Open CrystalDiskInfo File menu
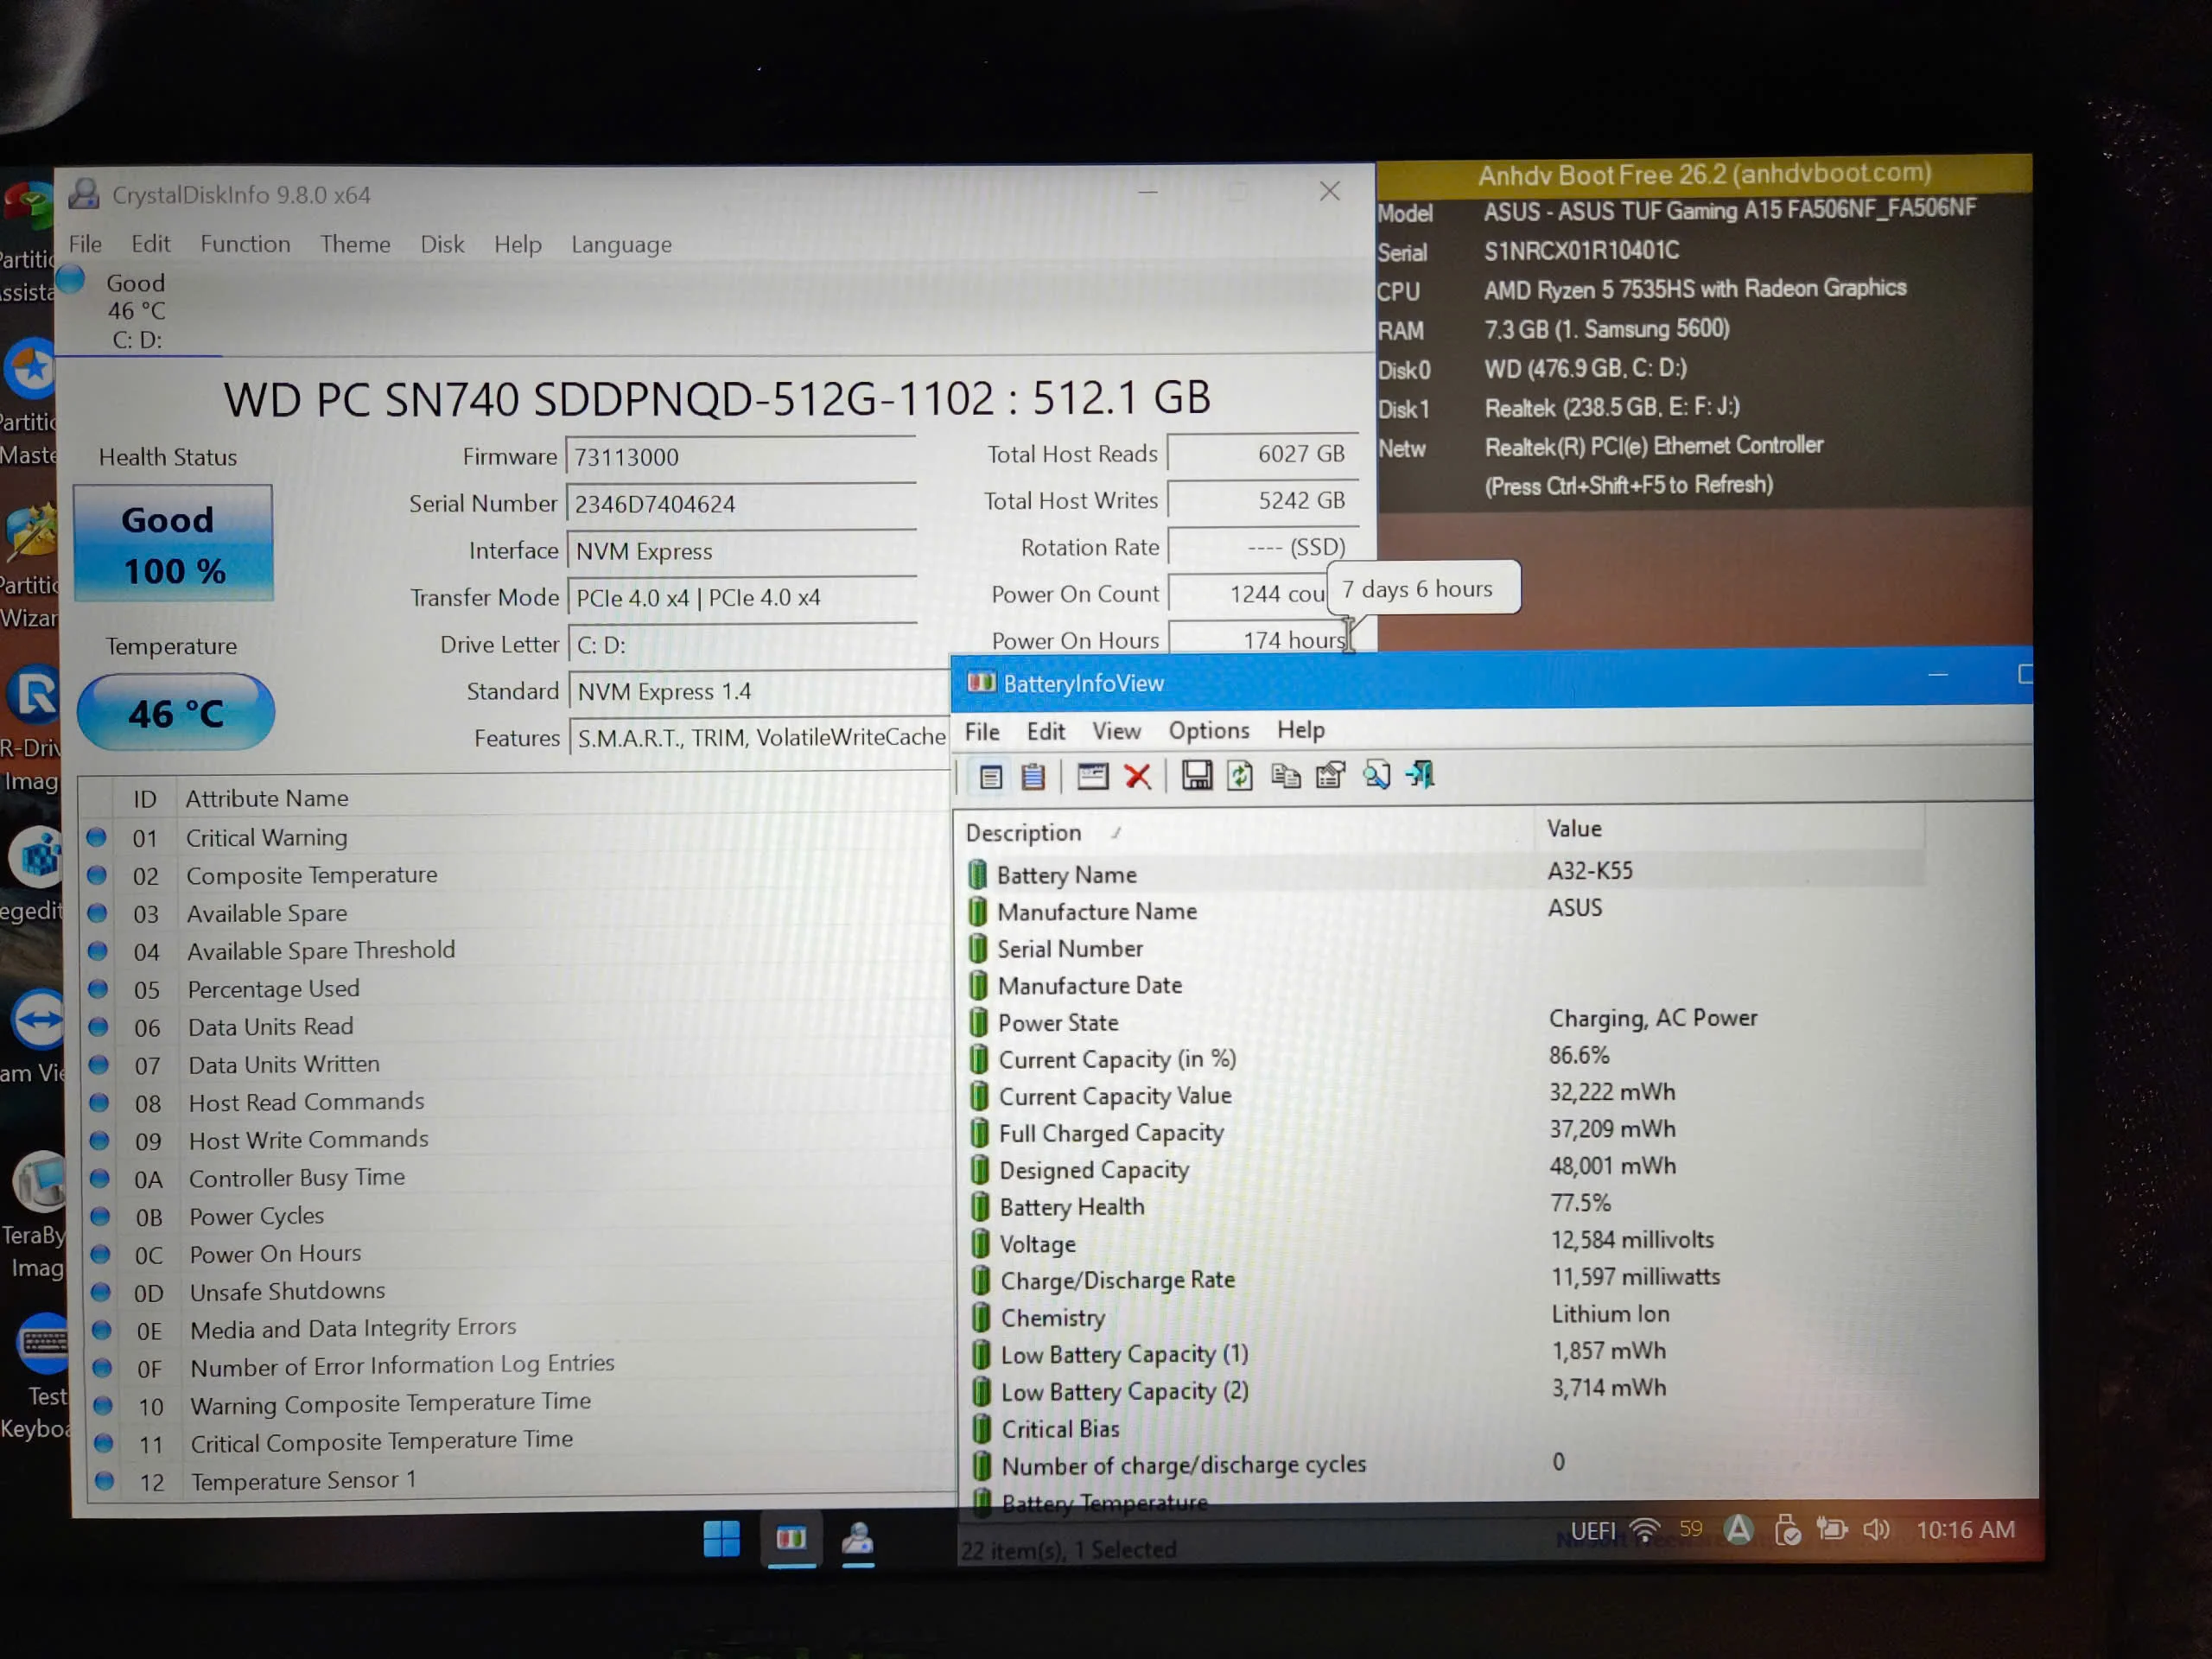This screenshot has height=1659, width=2212. click(85, 244)
